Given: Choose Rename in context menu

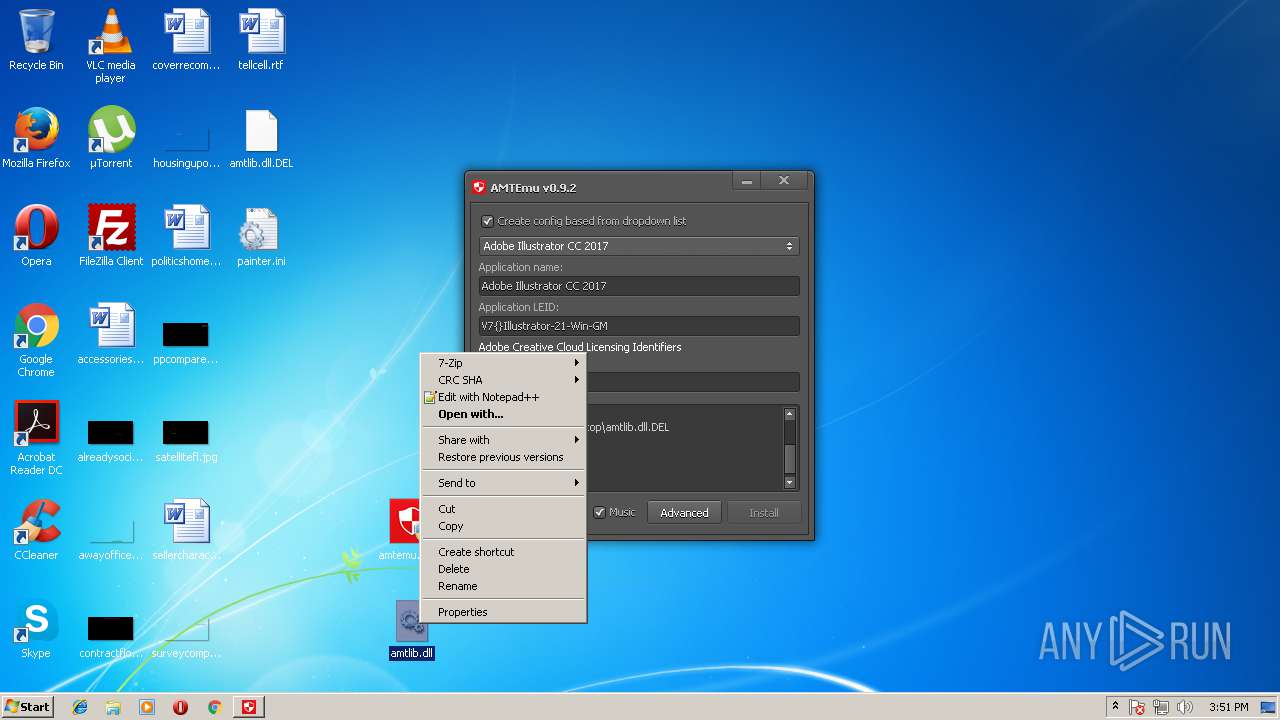Looking at the screenshot, I should 504,586.
